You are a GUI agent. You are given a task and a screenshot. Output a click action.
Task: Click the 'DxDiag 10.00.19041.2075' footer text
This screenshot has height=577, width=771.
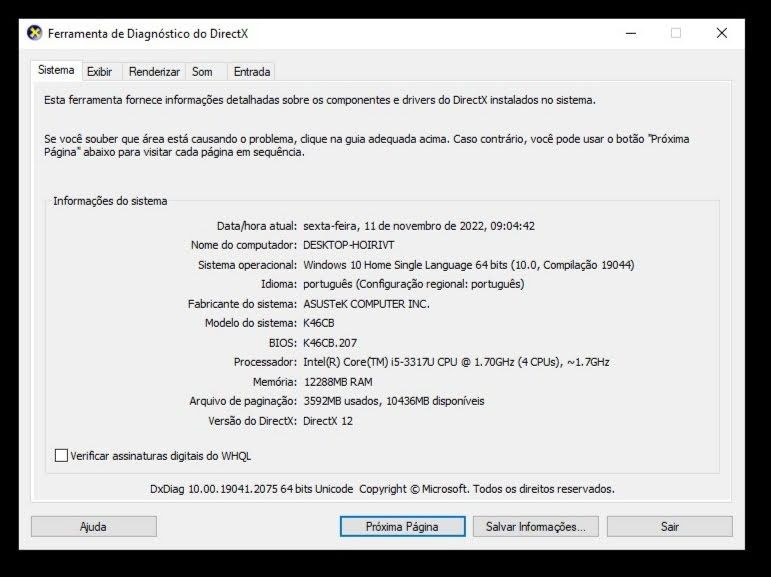(214, 489)
